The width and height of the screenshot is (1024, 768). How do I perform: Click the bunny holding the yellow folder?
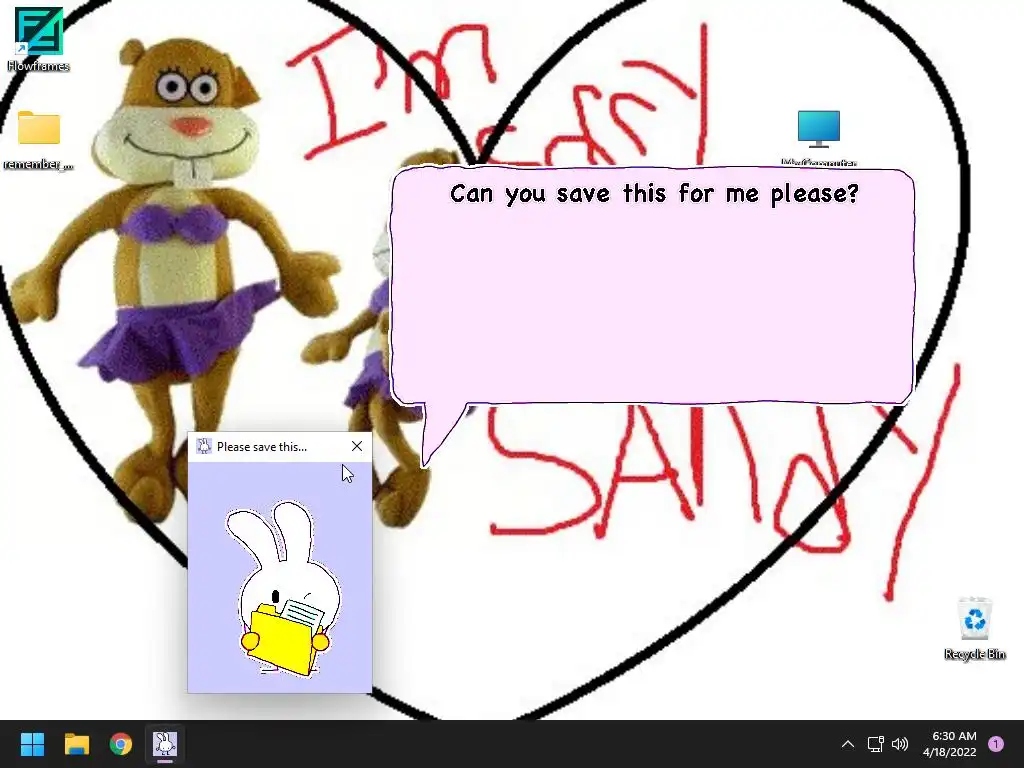click(283, 589)
